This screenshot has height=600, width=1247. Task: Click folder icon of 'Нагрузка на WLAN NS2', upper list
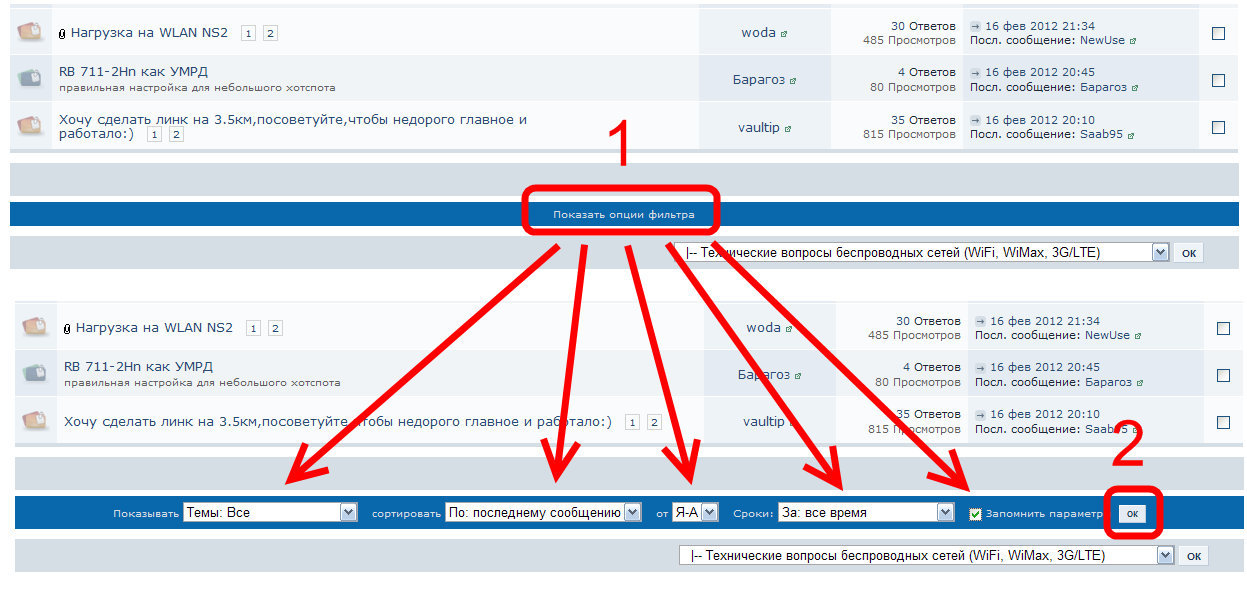(29, 32)
